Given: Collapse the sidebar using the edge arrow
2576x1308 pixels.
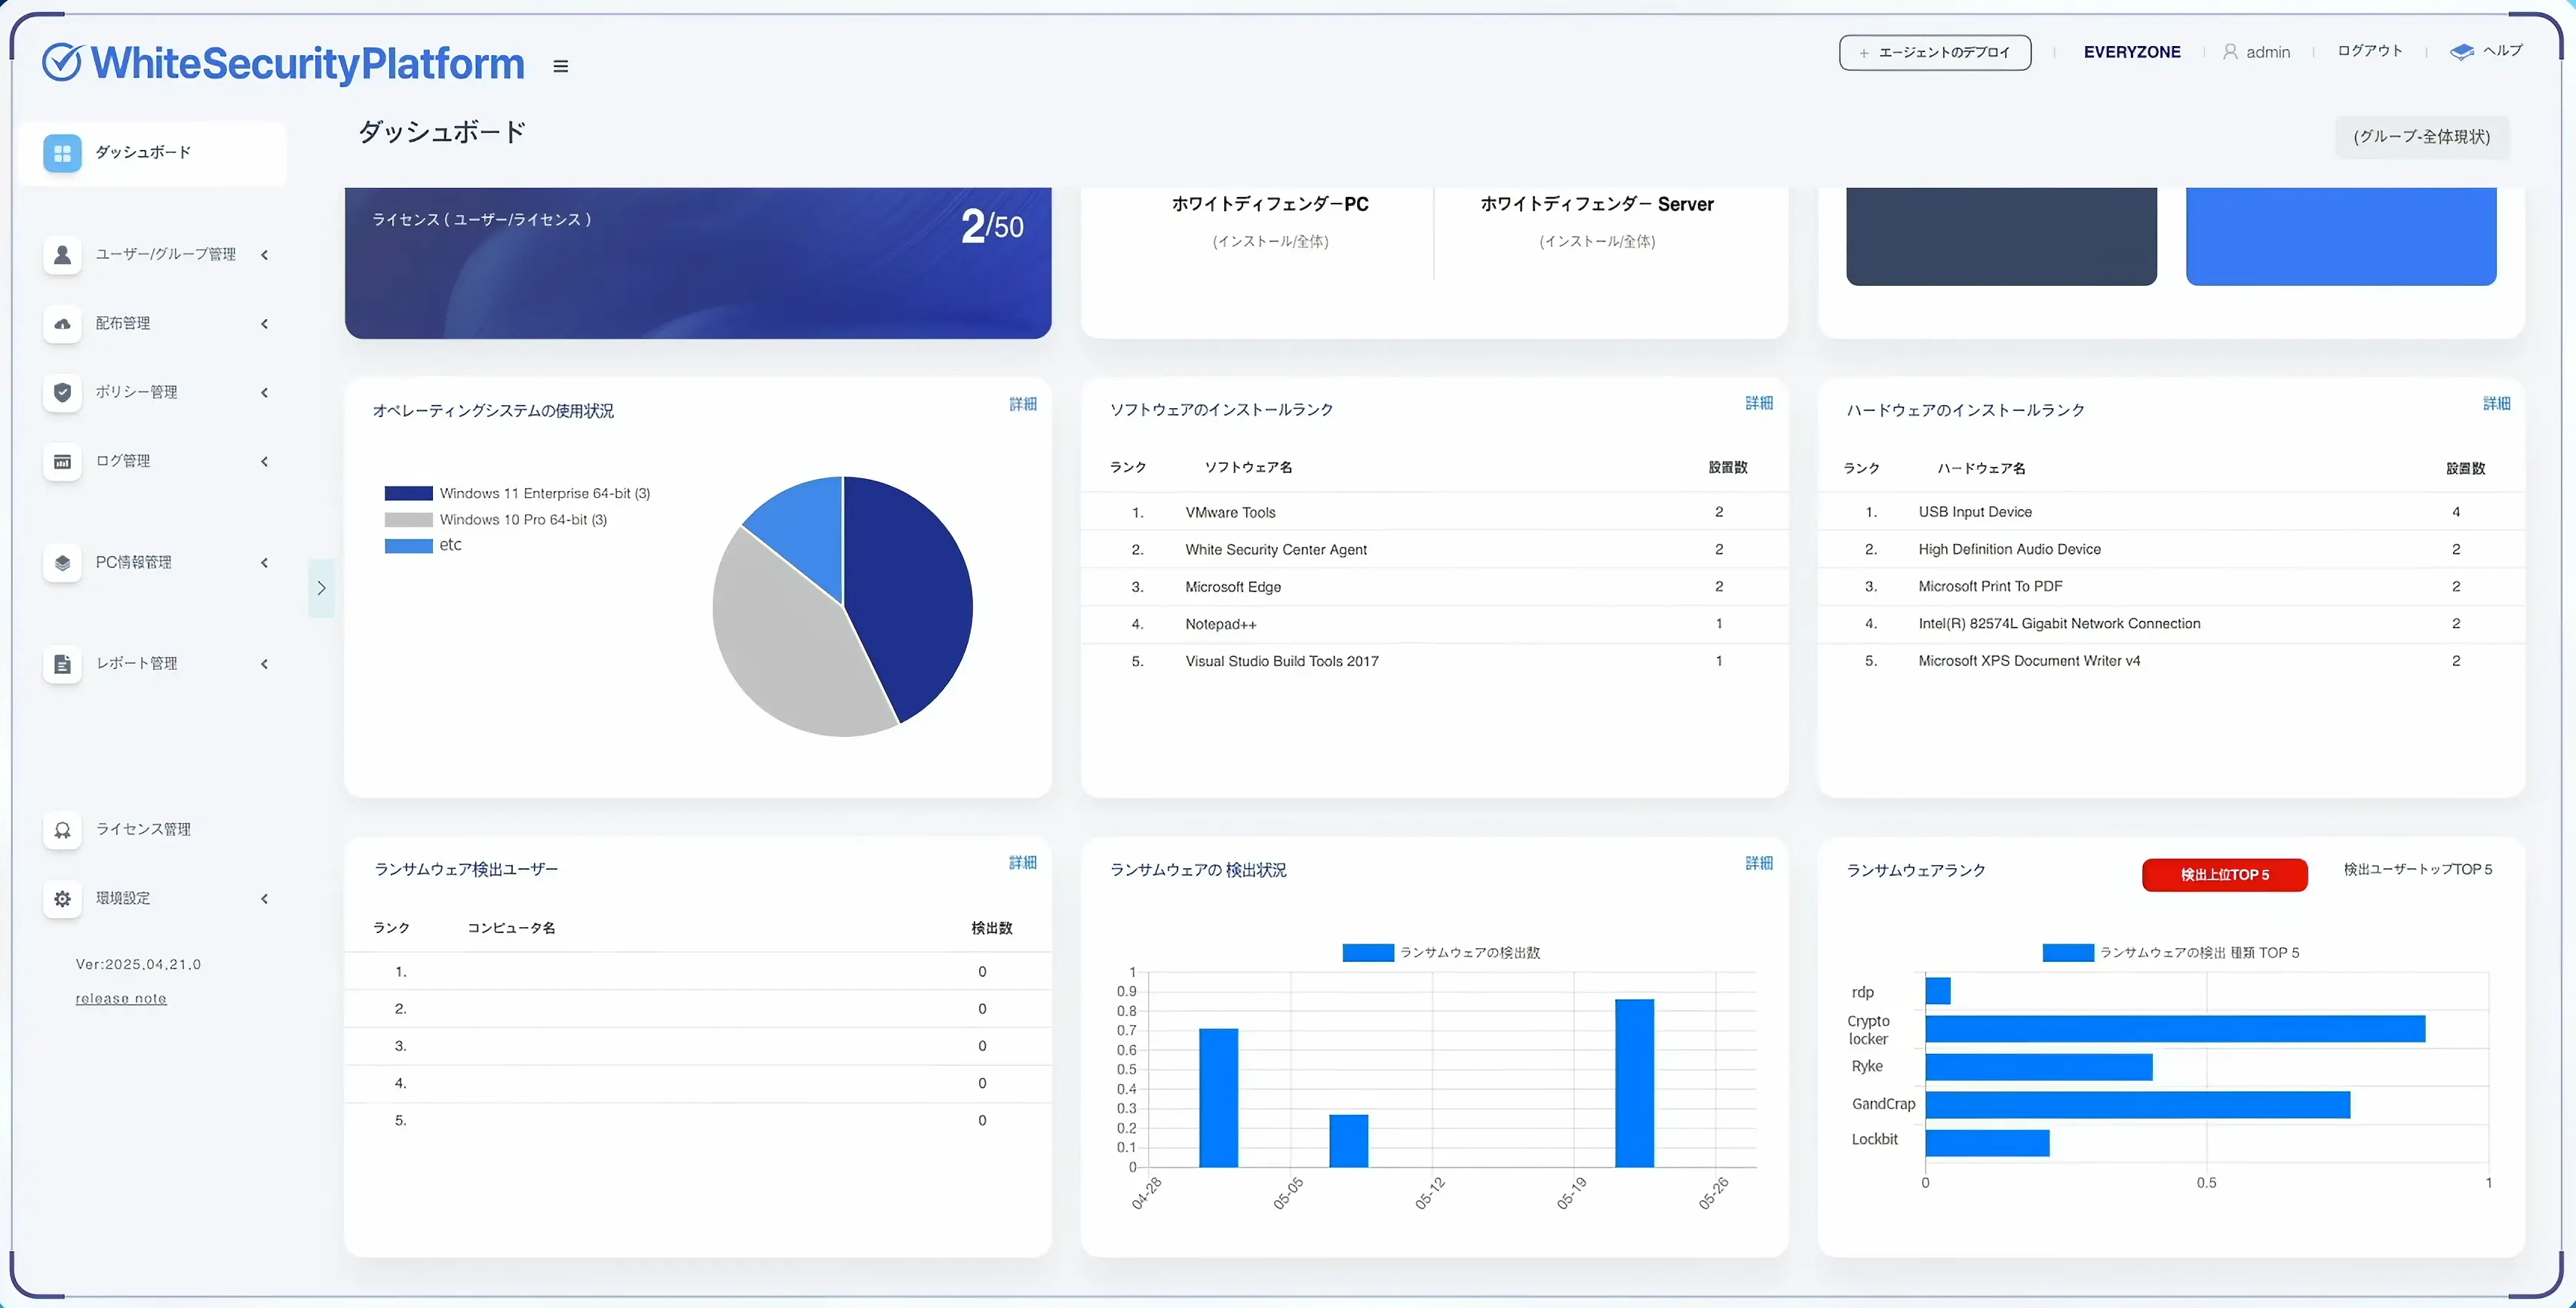Looking at the screenshot, I should tap(321, 589).
